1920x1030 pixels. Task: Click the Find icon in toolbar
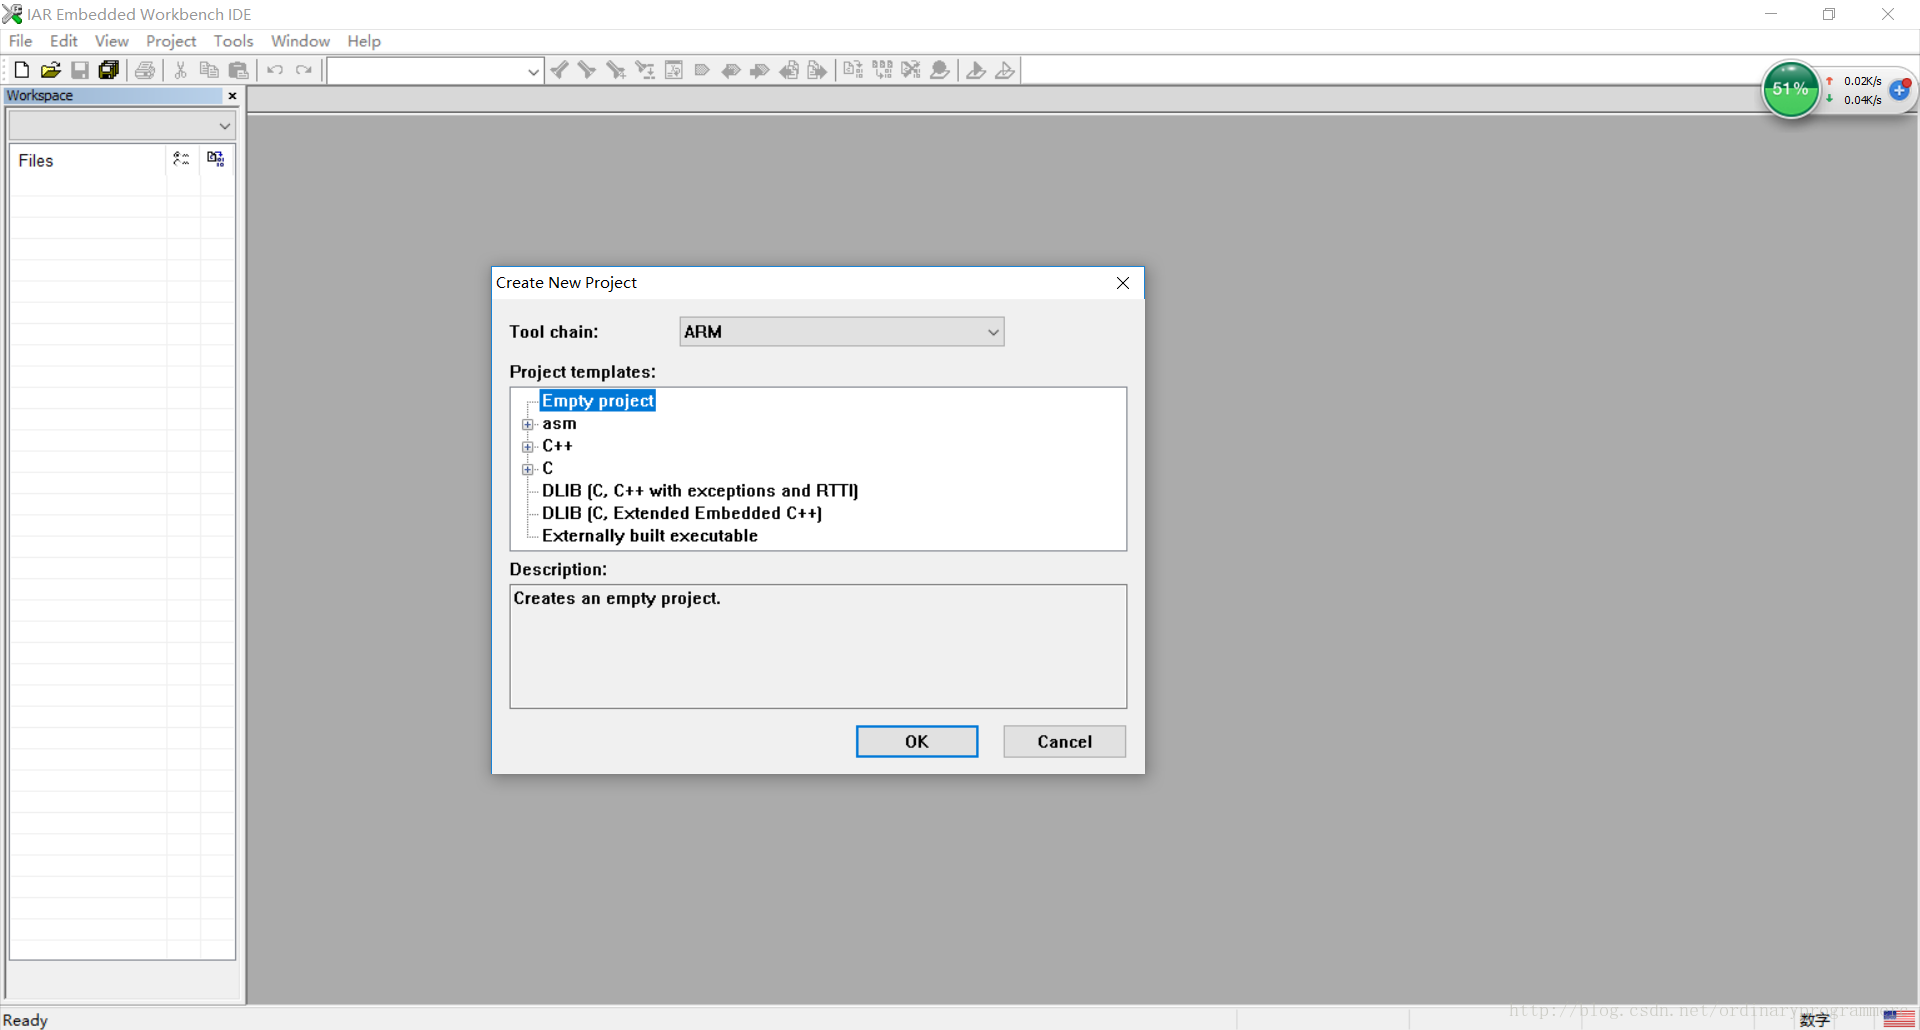616,70
